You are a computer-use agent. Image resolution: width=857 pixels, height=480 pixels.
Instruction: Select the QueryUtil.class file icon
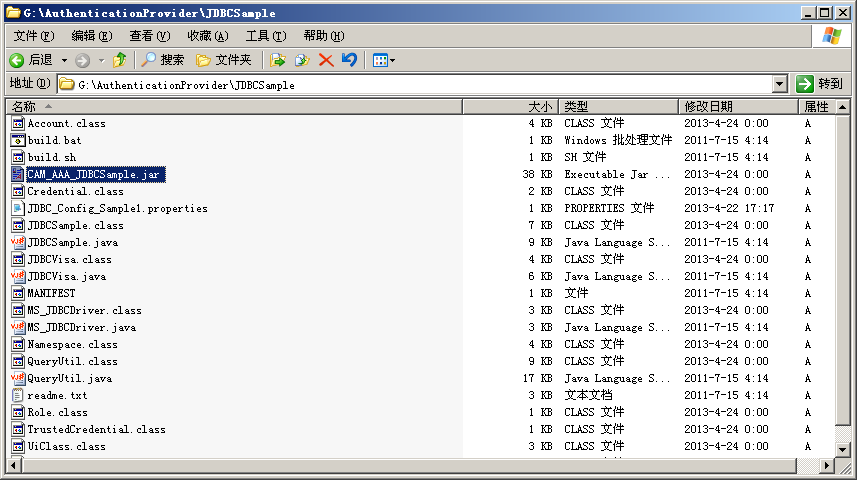click(x=18, y=361)
